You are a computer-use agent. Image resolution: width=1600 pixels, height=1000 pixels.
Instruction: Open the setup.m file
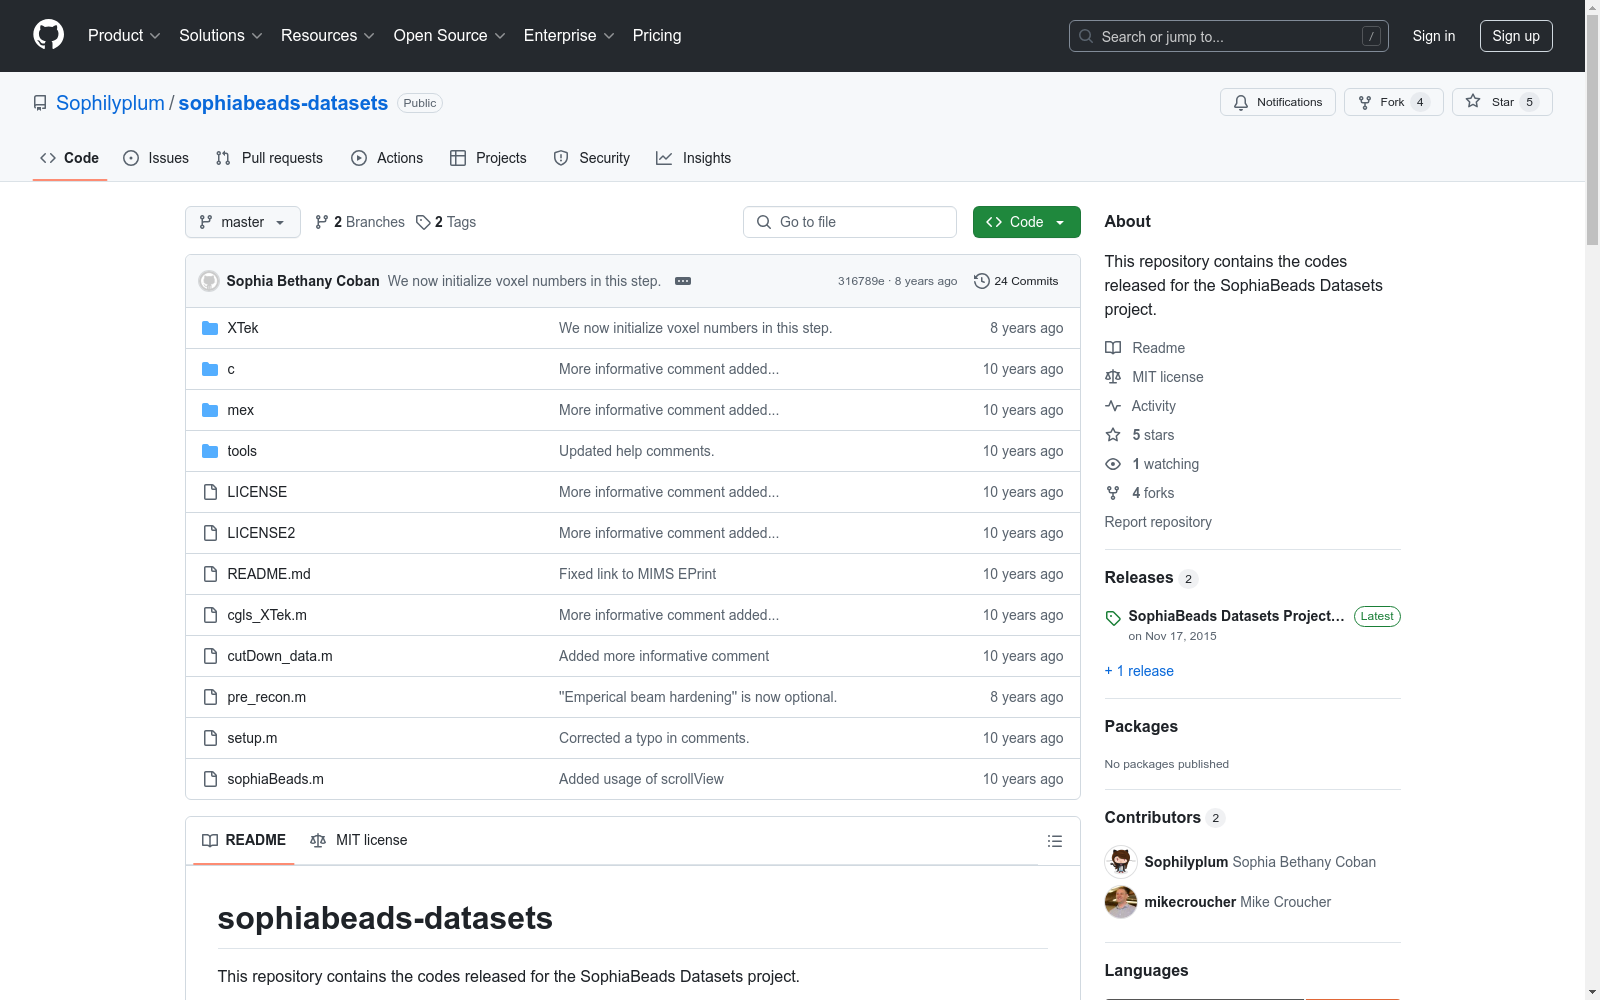pos(252,738)
